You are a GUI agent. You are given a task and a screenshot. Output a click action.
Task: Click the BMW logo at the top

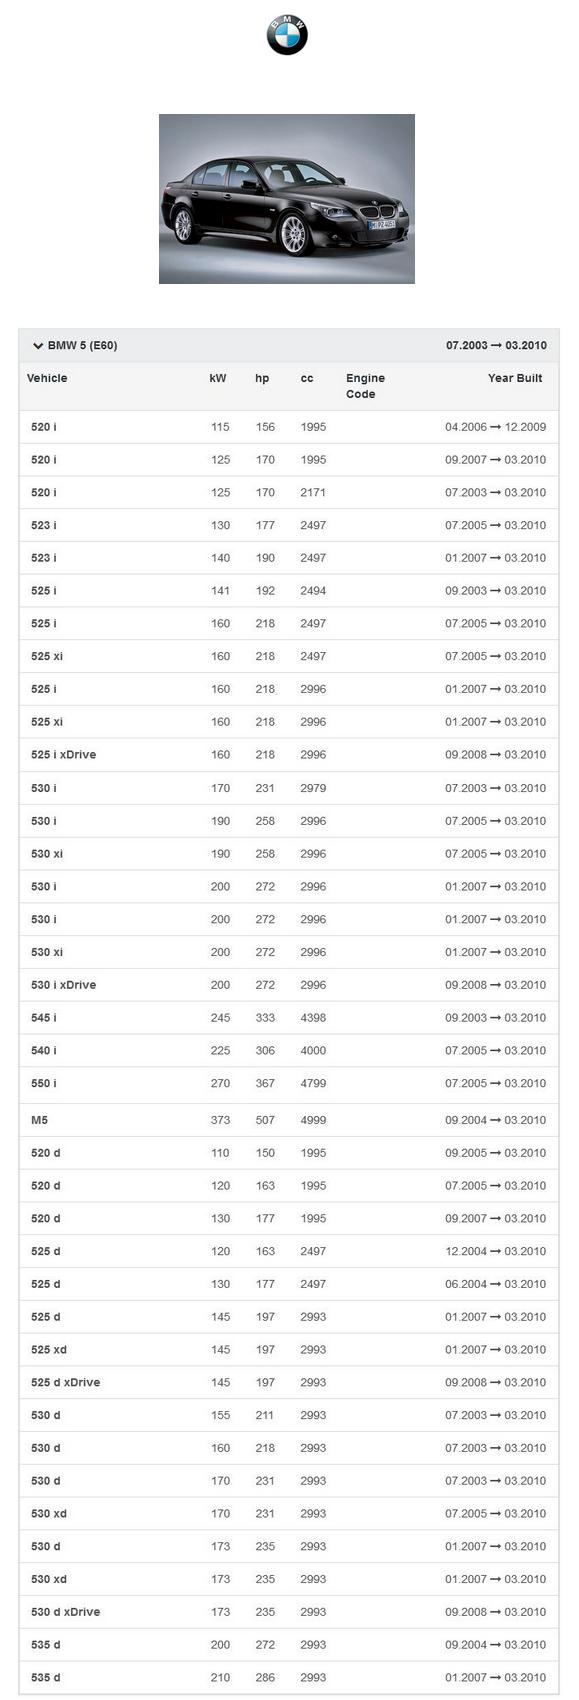[287, 35]
